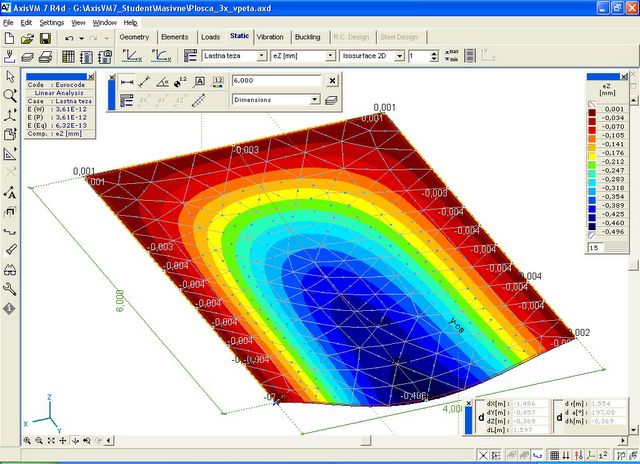Open the Zoom tool flyout arrow
This screenshot has height=464, width=640.
[16, 91]
